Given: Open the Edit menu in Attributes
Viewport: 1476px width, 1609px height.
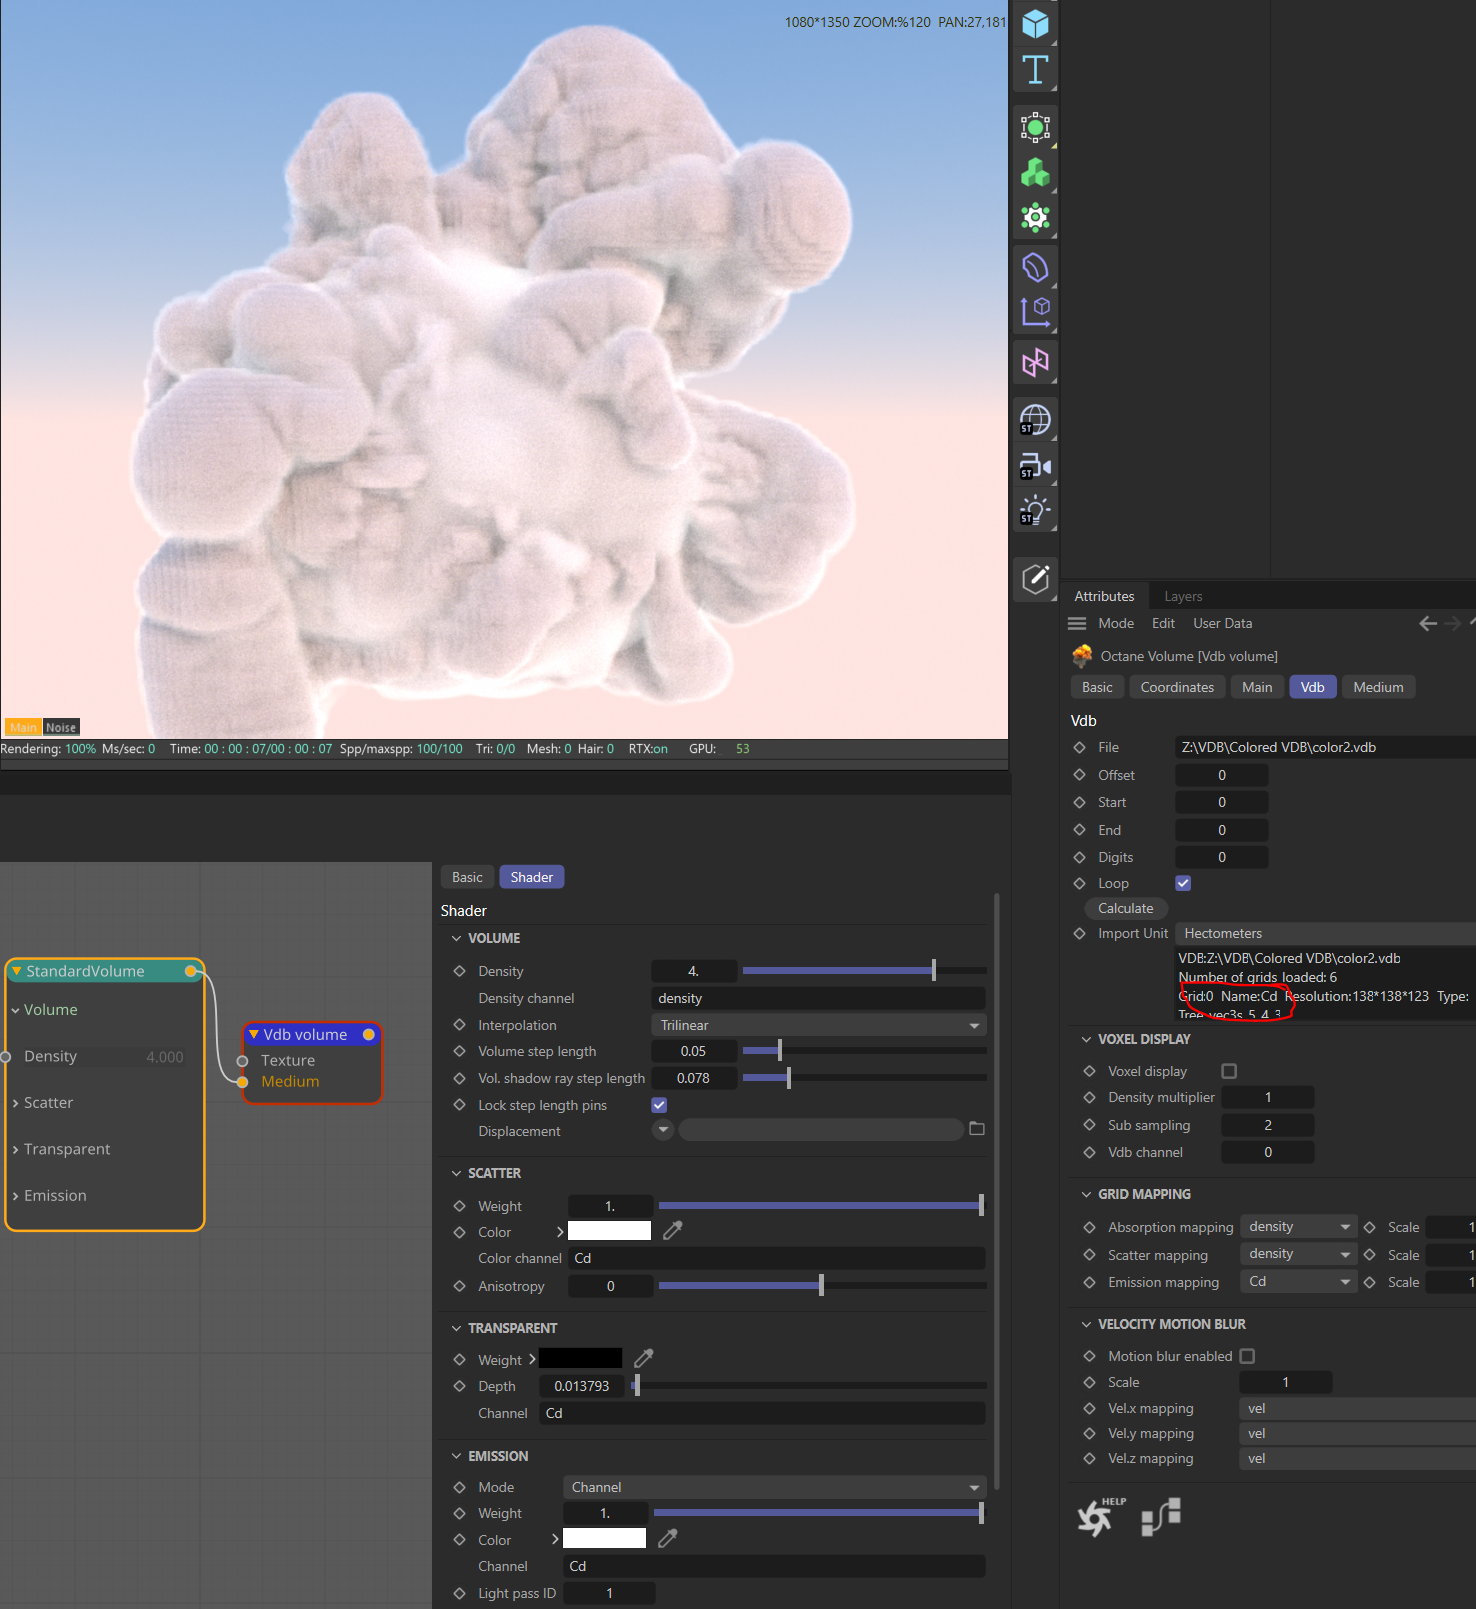Looking at the screenshot, I should [1163, 623].
